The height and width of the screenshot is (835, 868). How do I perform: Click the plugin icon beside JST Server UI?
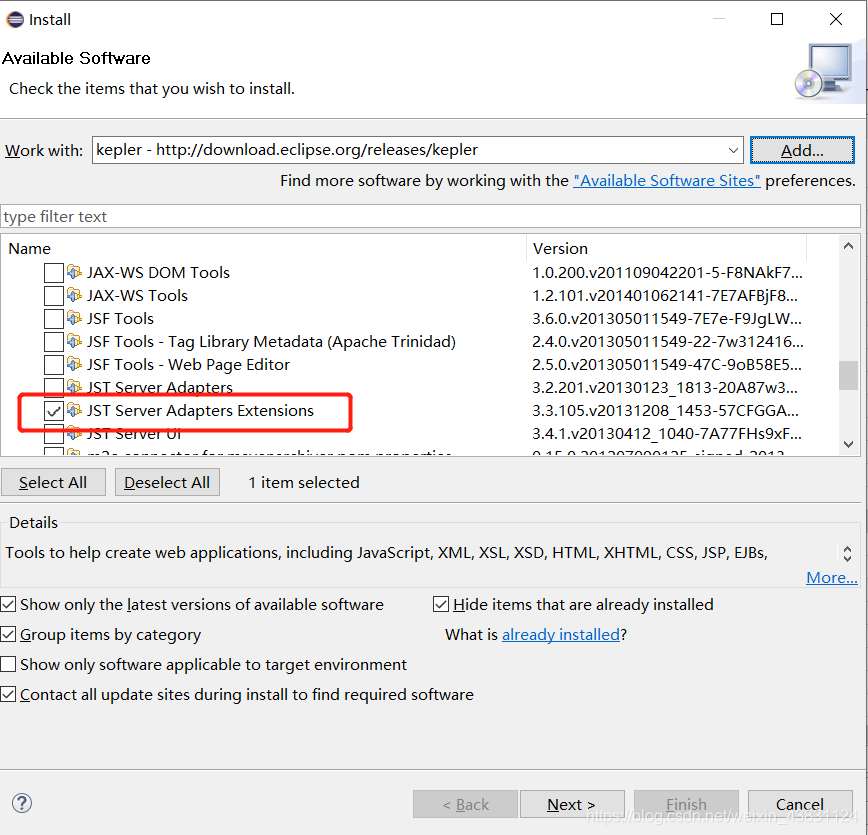pos(74,434)
